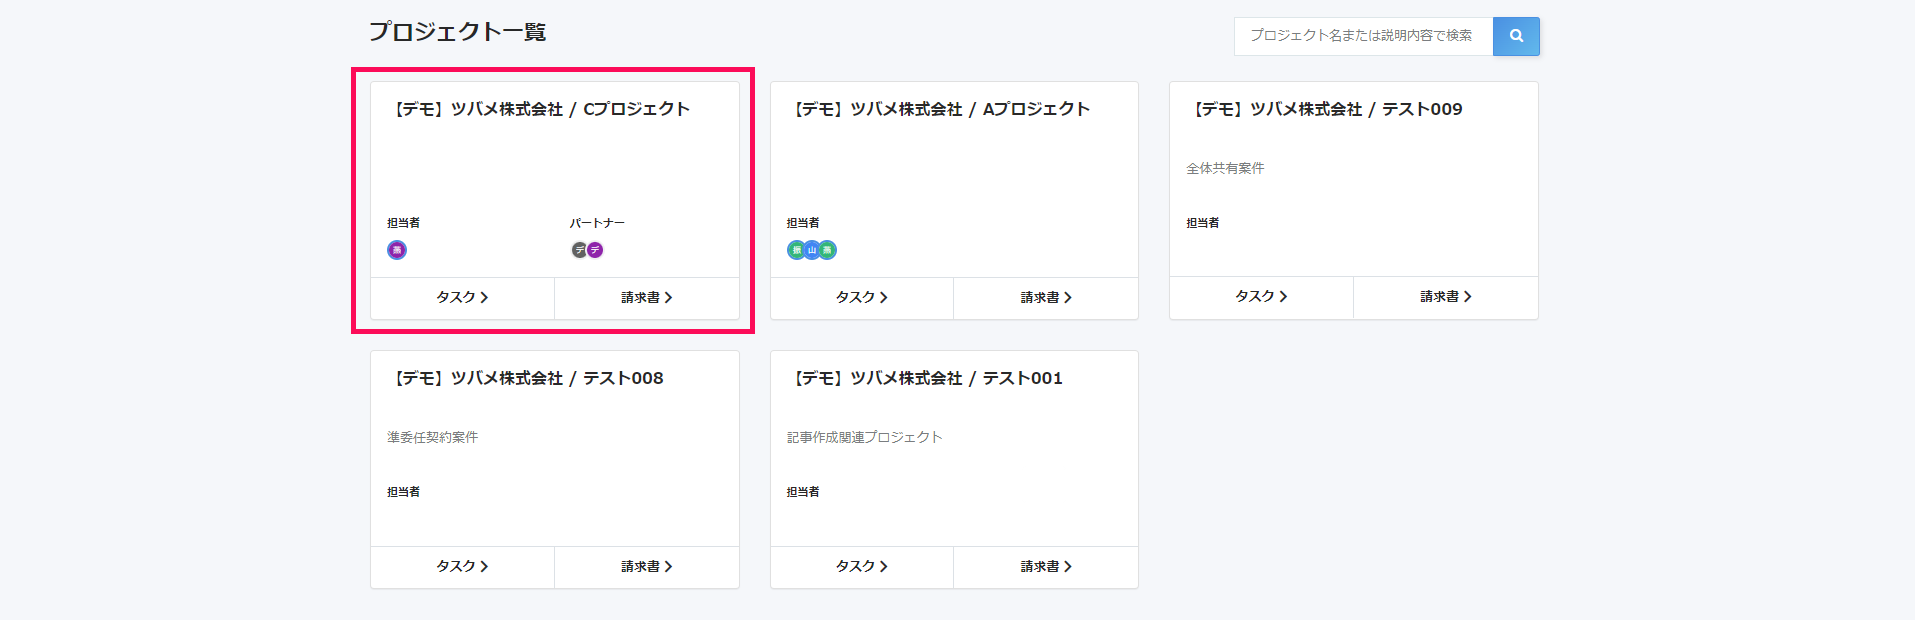
Task: Click the purple デ partner avatar in Cプロジェクト
Action: pos(595,250)
